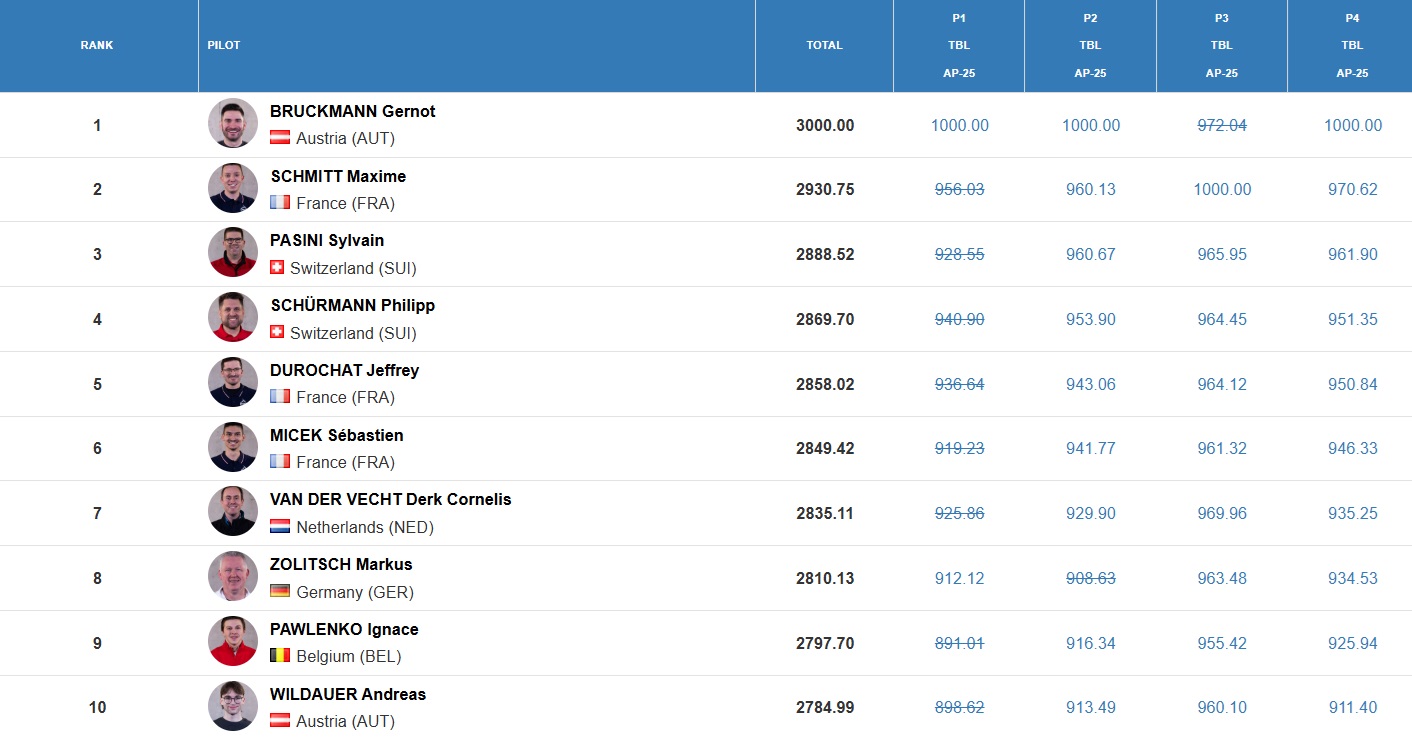Open struck-through P3 score 972.04
This screenshot has width=1412, height=737.
1222,125
